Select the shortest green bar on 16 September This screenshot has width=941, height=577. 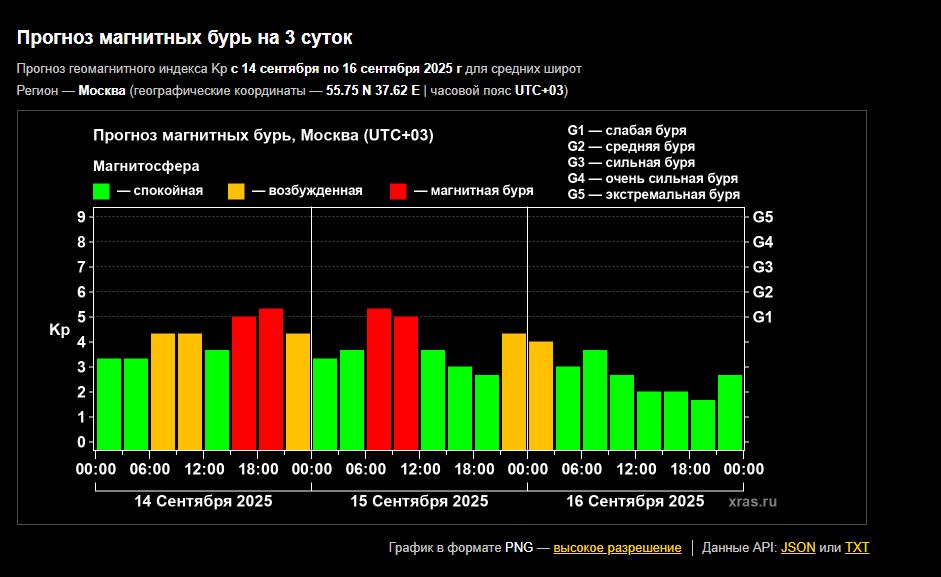(703, 424)
